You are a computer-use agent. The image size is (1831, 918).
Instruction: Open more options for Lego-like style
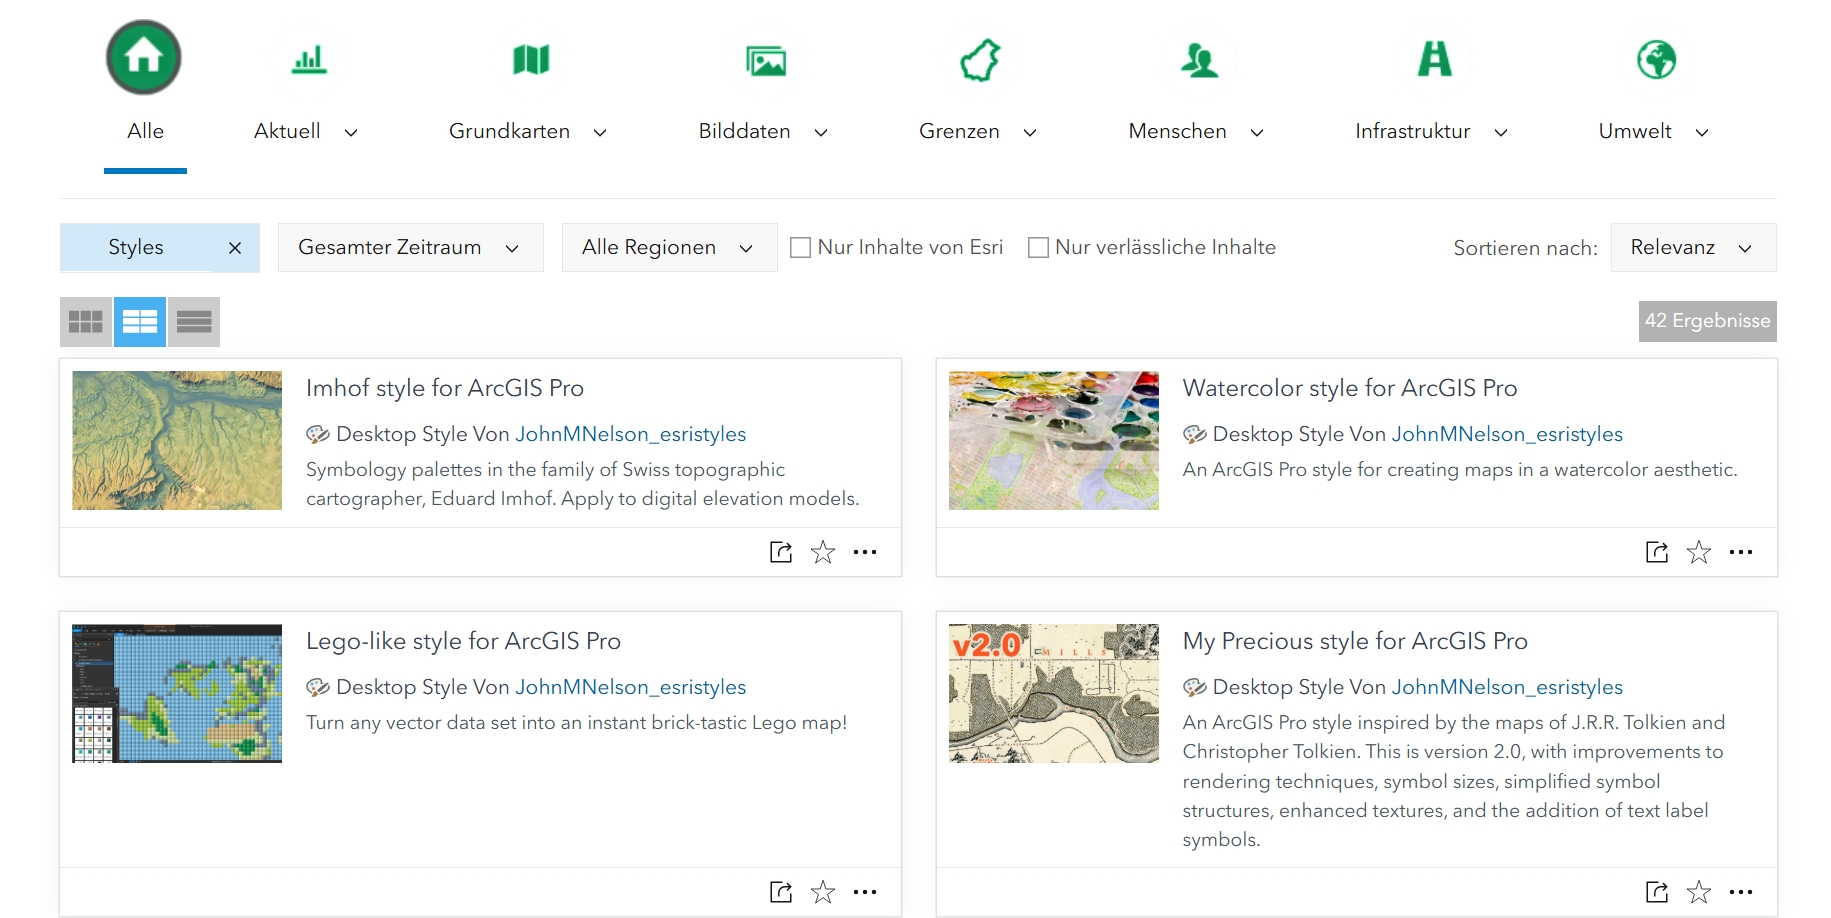(x=865, y=892)
